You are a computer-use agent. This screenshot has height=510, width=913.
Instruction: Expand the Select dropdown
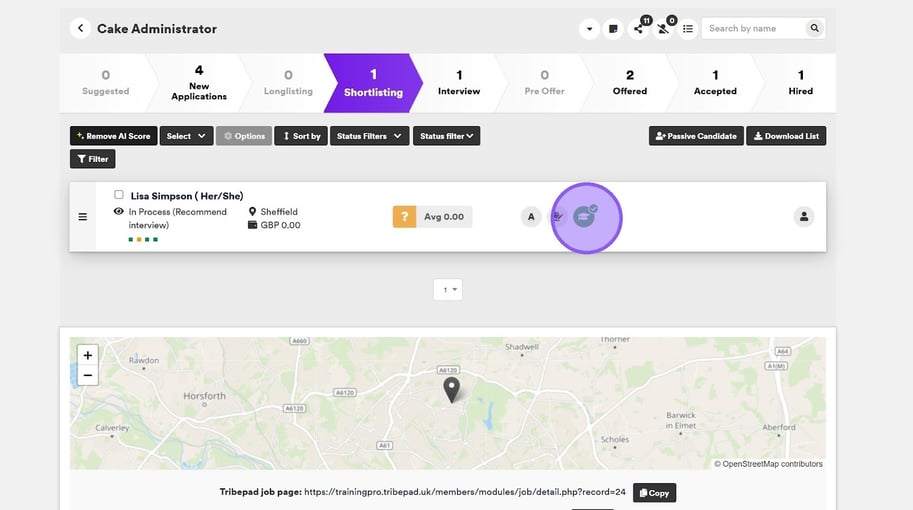(x=186, y=136)
